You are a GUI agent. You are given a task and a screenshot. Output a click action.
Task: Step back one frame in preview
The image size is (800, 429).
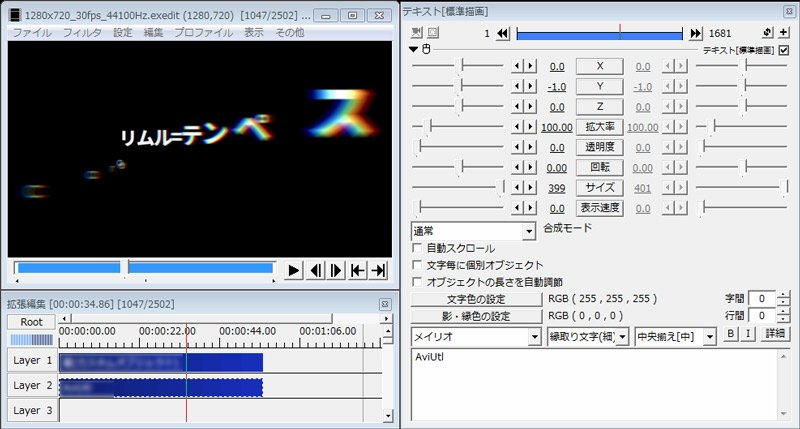pos(315,270)
